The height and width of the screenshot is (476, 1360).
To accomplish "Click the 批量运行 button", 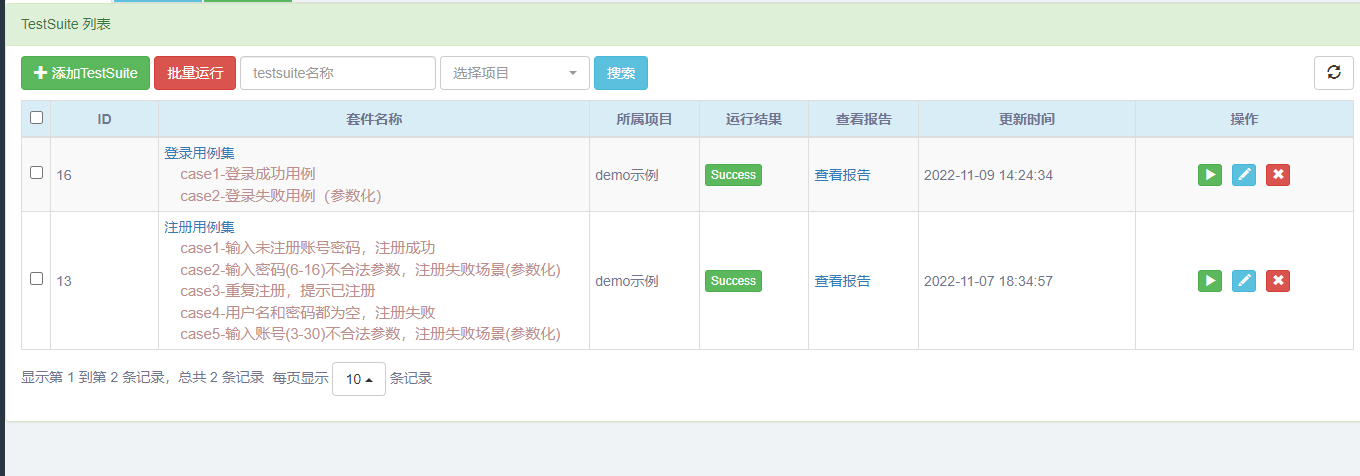I will [x=195, y=73].
